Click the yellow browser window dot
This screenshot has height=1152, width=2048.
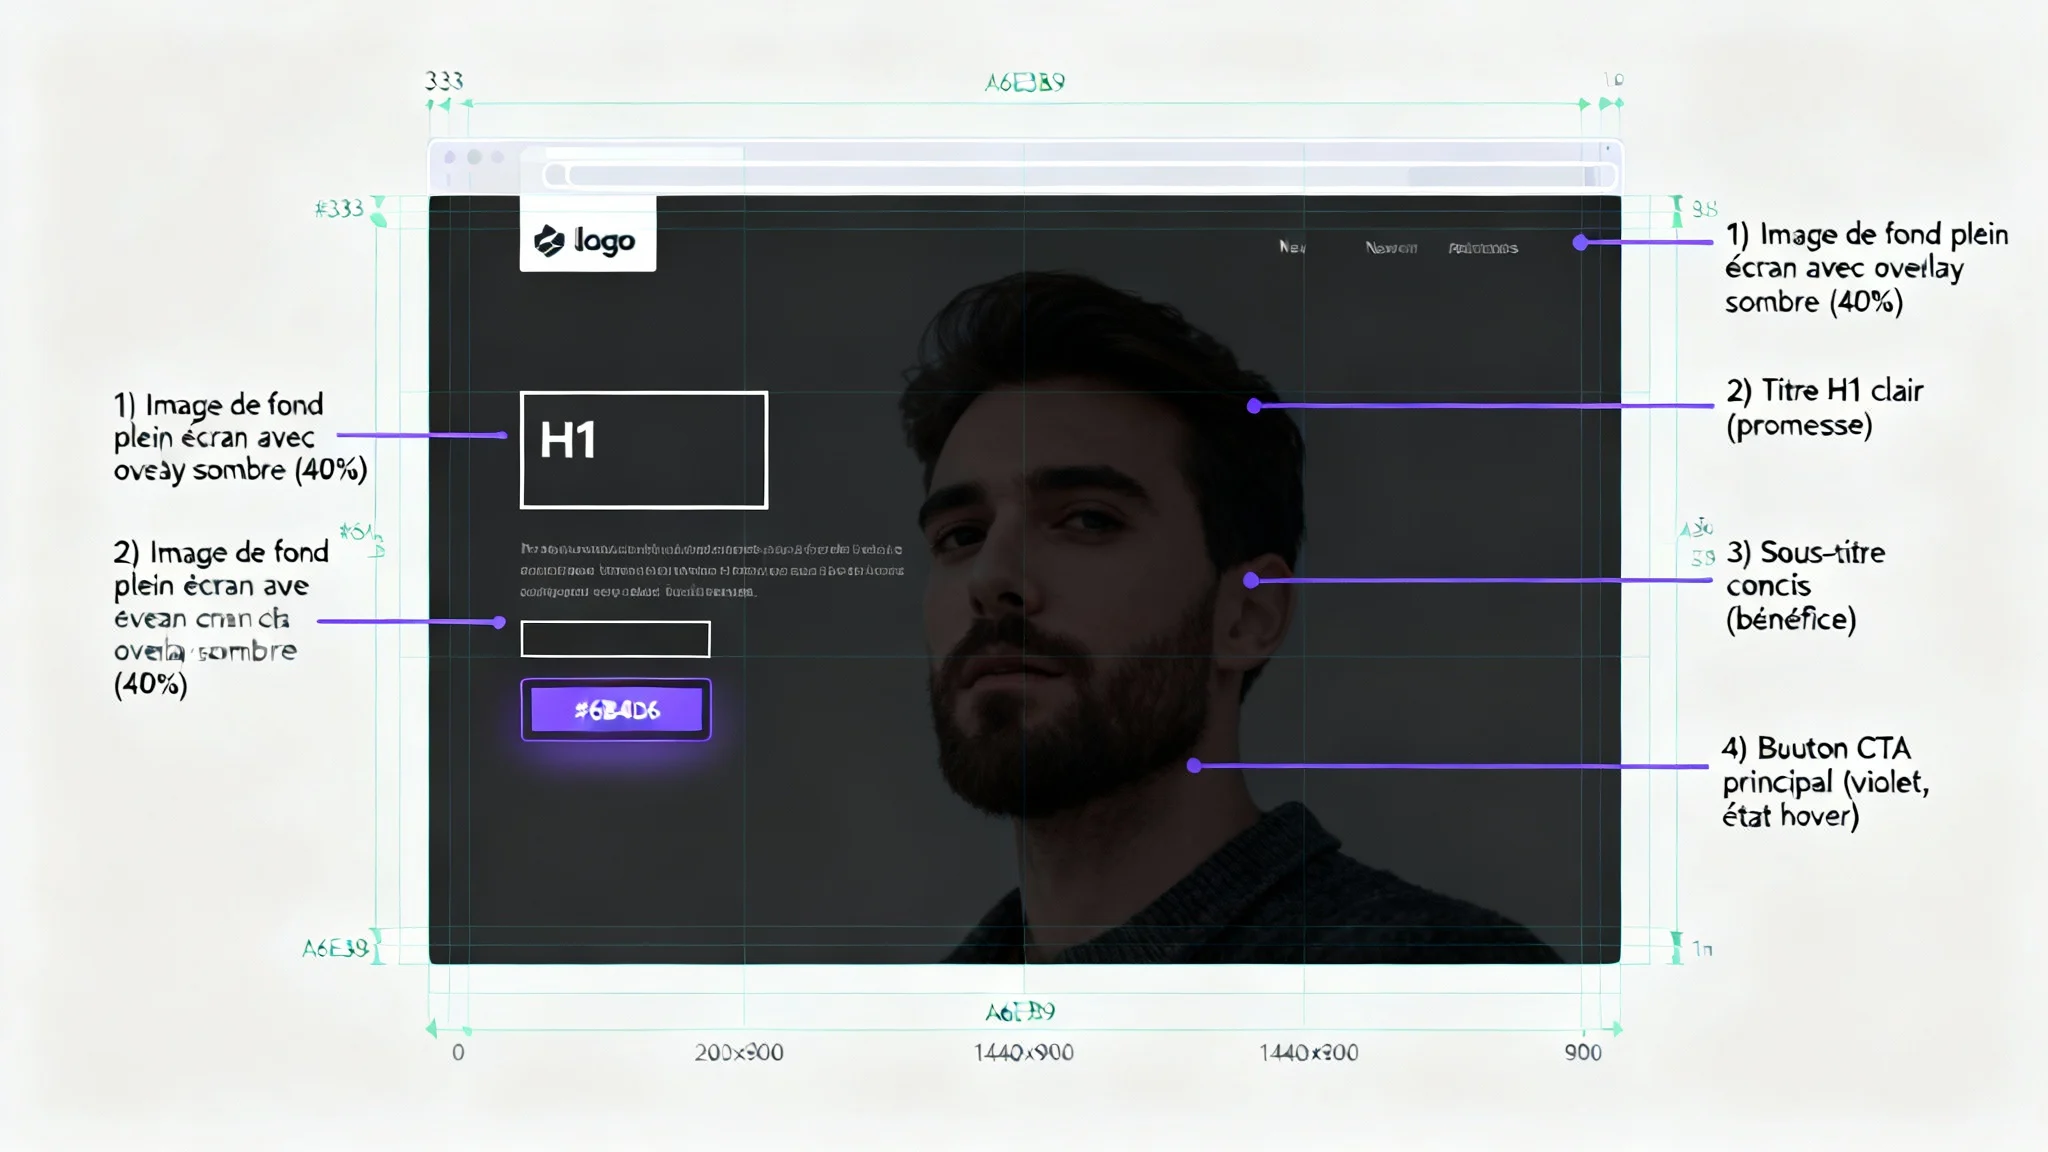pos(474,156)
